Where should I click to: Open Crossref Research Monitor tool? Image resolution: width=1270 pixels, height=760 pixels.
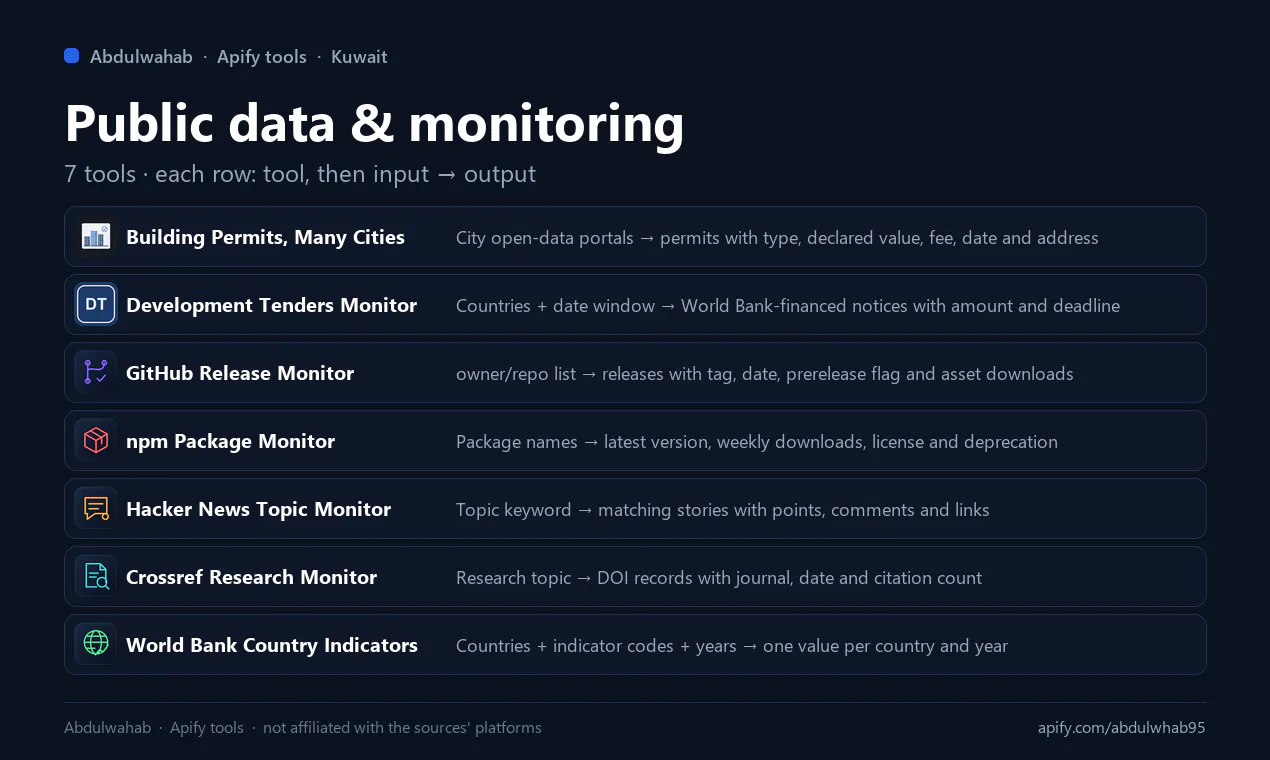coord(635,577)
